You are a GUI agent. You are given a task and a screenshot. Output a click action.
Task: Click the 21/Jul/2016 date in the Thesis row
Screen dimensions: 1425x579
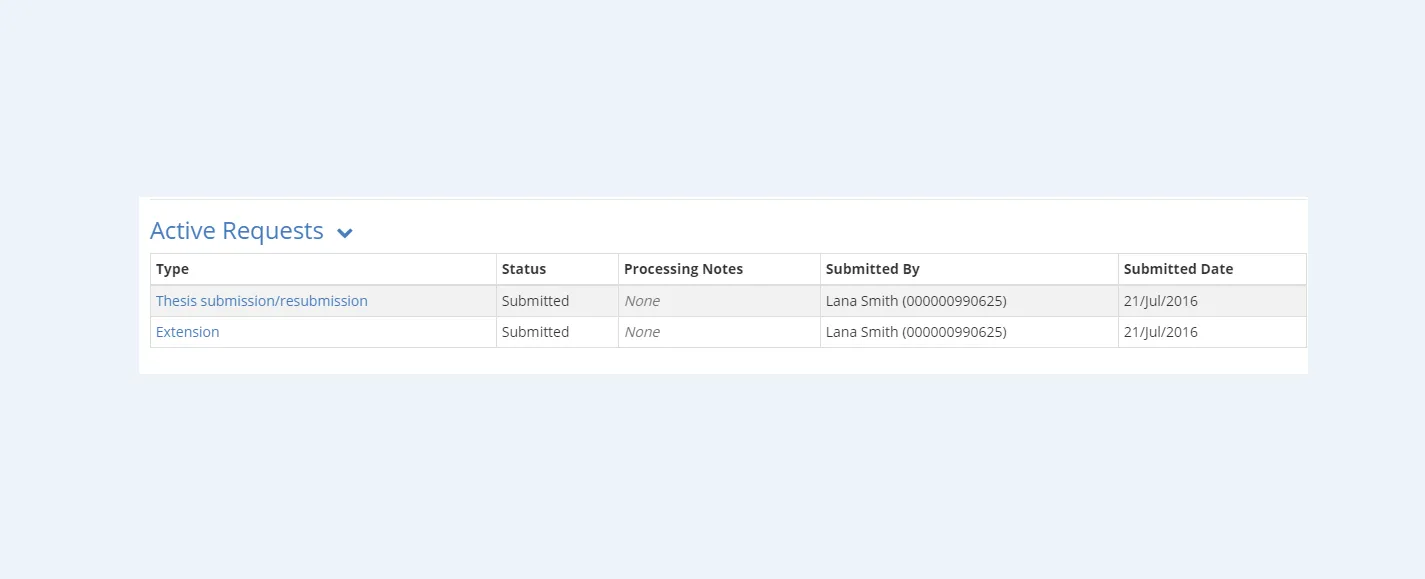point(1160,301)
